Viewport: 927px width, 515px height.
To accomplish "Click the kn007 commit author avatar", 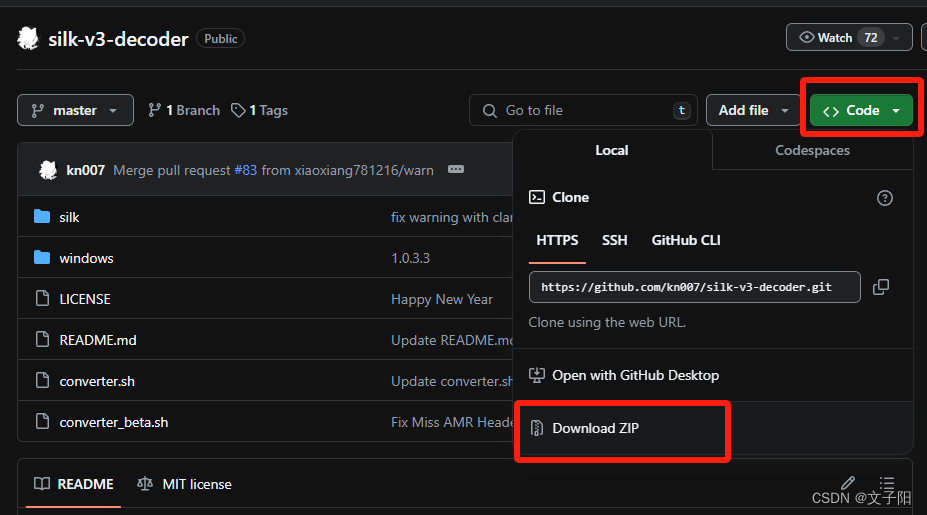I will [48, 170].
